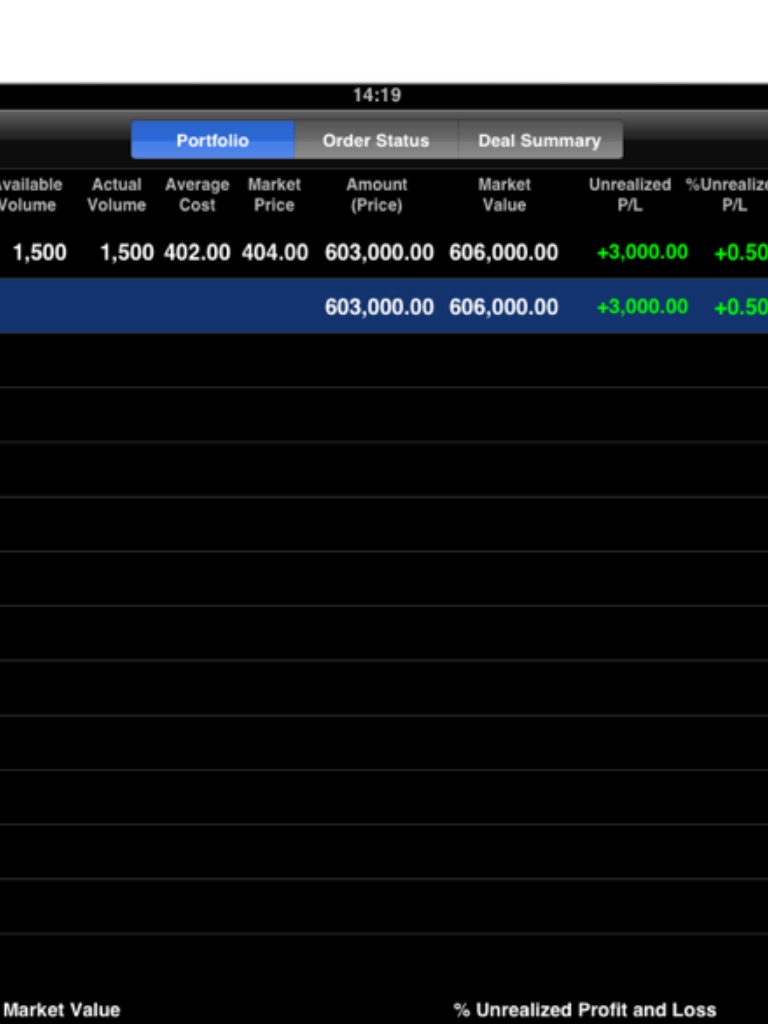Click the Unrealized P/L column header
This screenshot has height=1024, width=768.
click(x=630, y=195)
